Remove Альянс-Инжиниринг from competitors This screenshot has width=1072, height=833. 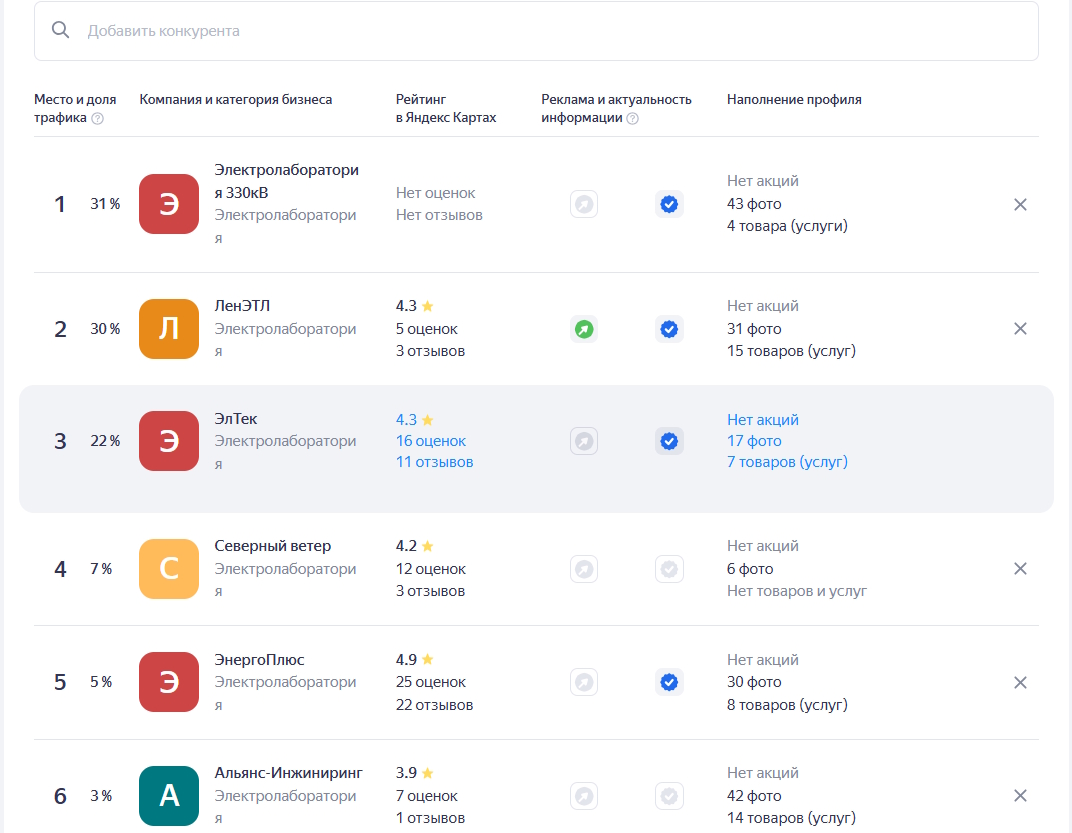(x=1020, y=795)
